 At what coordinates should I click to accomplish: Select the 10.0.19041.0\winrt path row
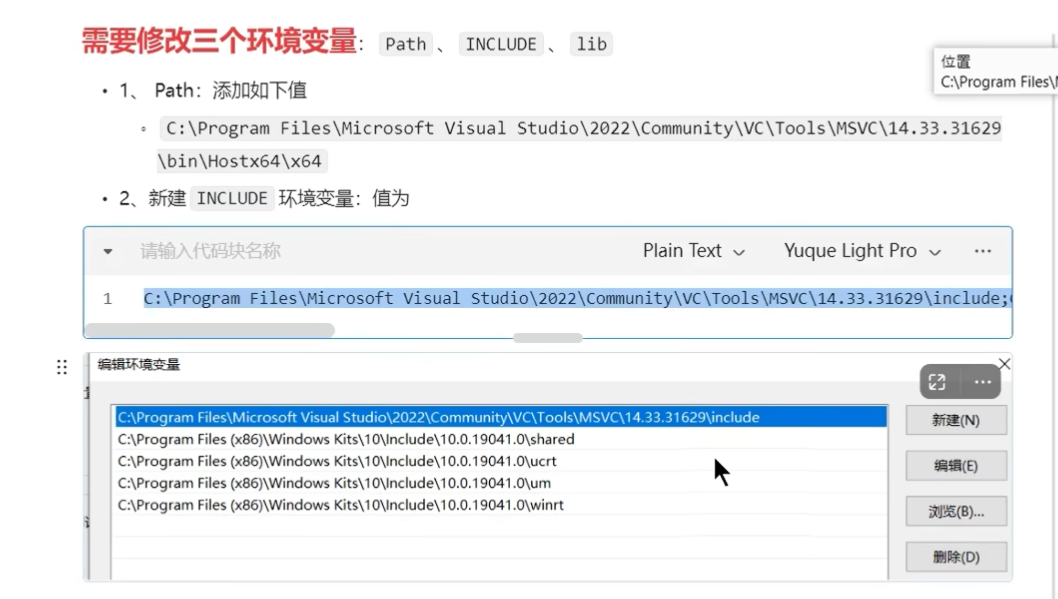click(501, 505)
